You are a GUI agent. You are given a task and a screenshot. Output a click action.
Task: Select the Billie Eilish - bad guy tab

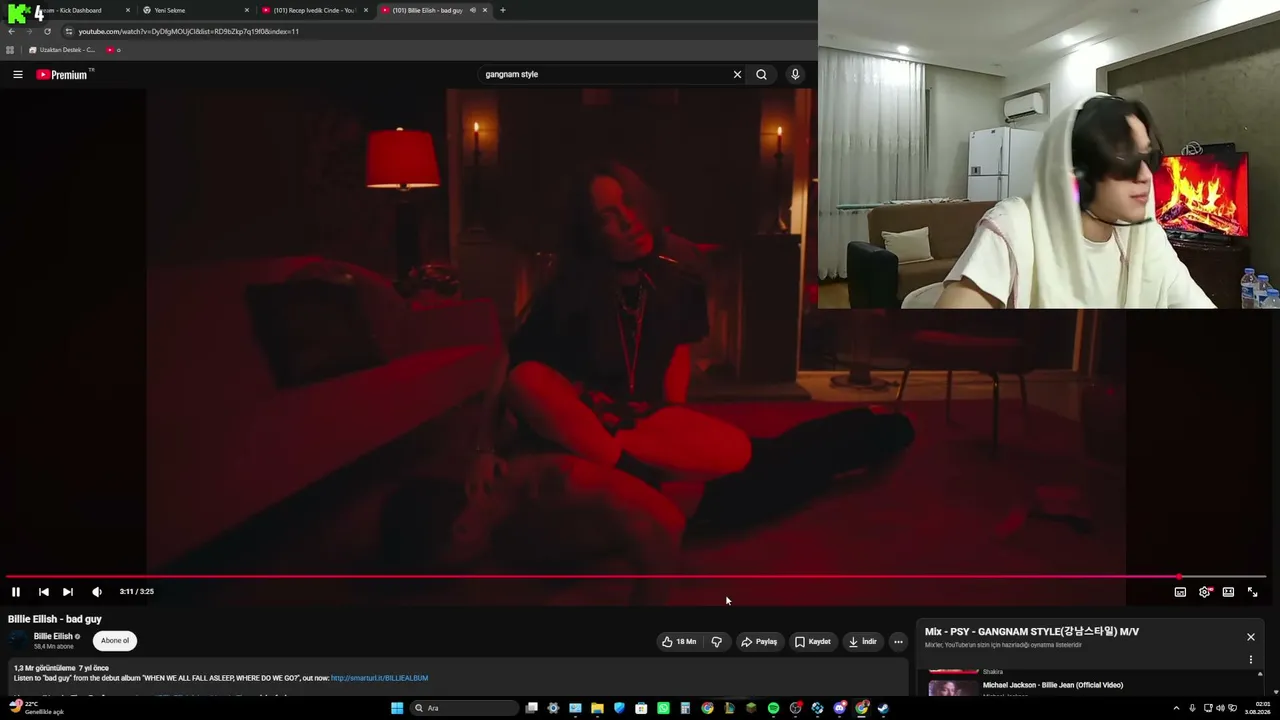(434, 10)
